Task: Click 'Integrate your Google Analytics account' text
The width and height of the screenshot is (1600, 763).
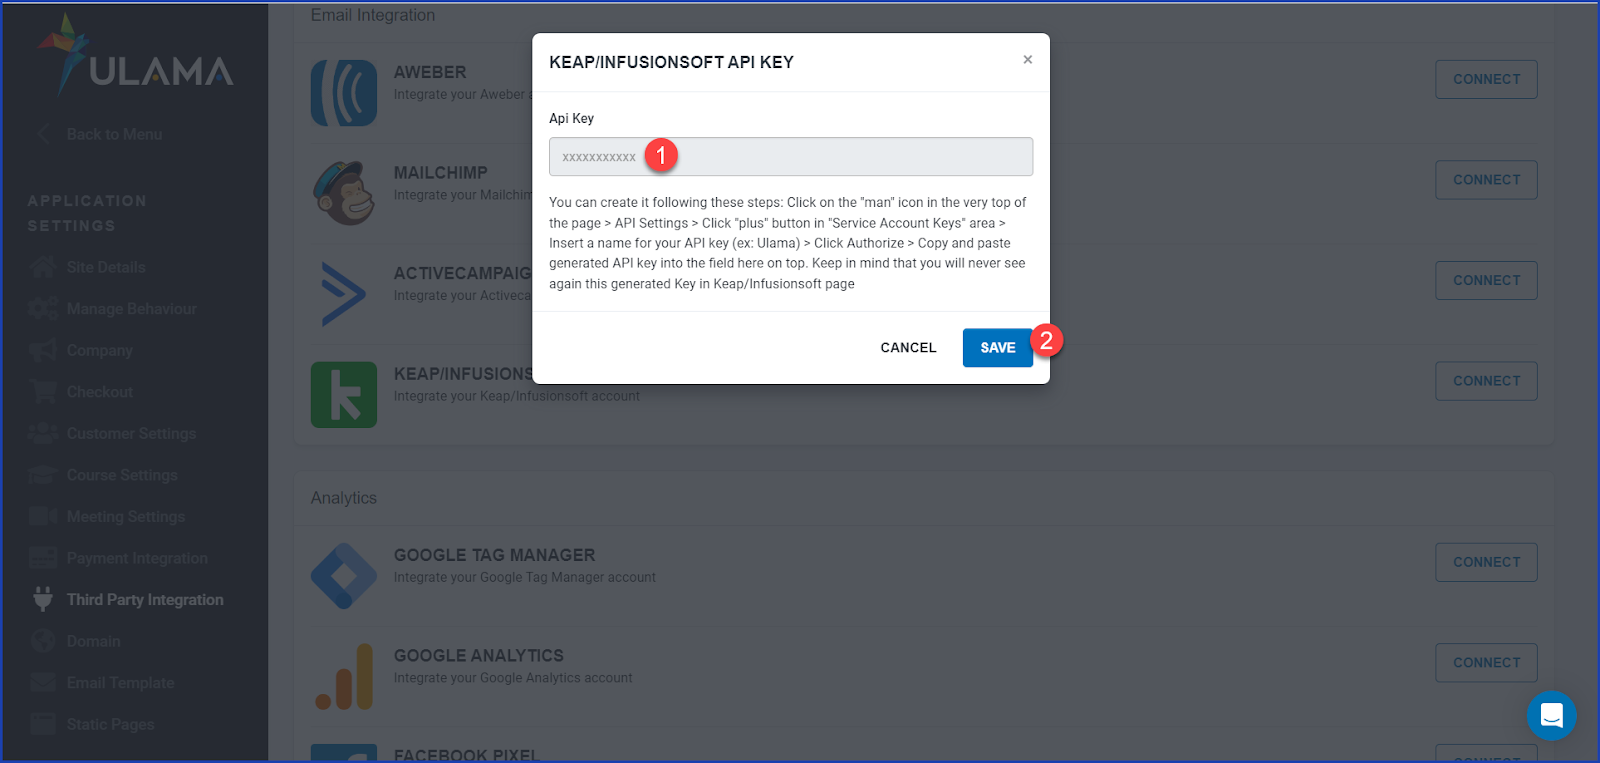Action: [x=513, y=678]
